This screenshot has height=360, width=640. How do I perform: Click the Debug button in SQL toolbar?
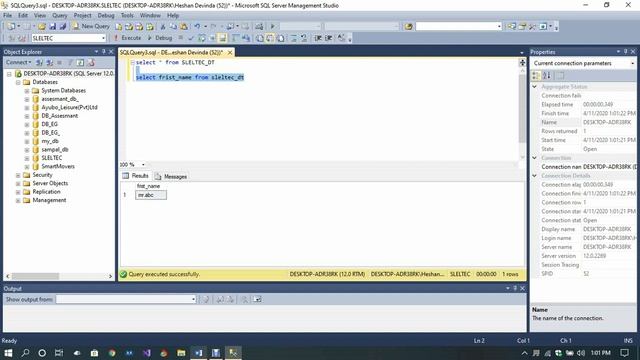coord(160,38)
